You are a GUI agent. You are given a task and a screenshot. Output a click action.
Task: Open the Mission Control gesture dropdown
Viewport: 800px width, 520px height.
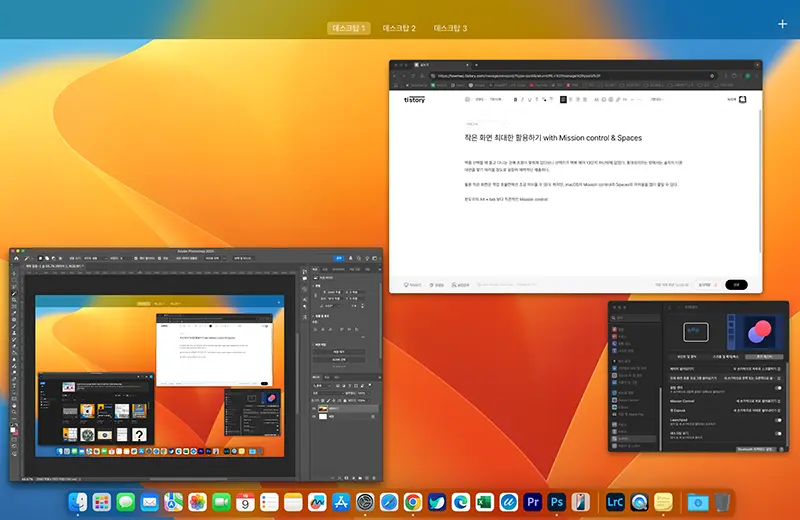click(757, 401)
